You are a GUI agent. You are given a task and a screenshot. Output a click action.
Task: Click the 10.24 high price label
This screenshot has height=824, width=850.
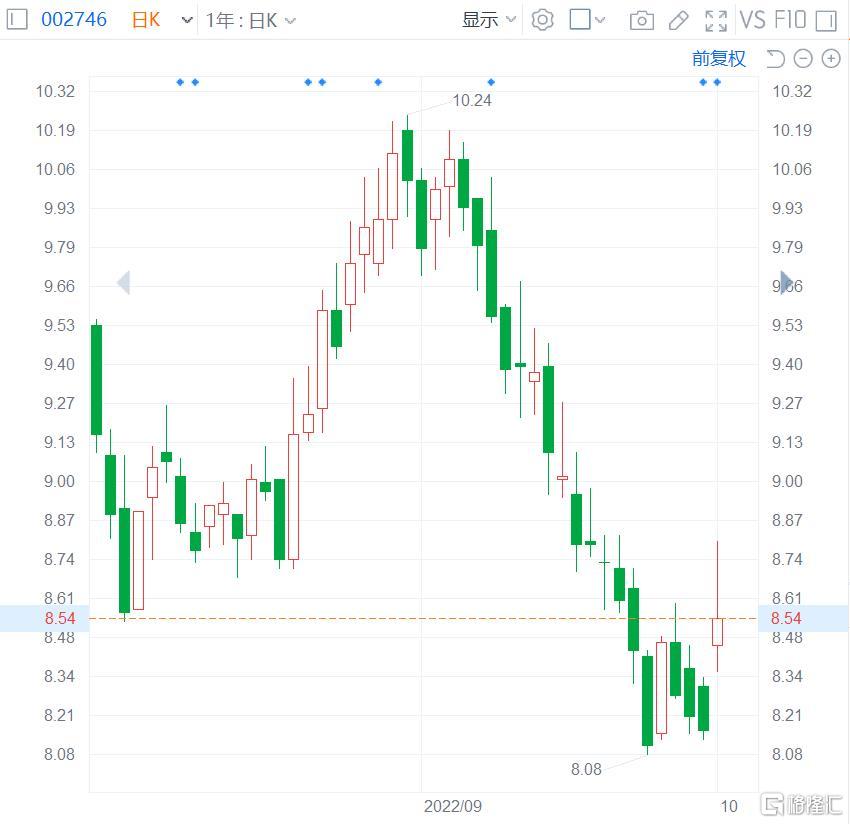click(x=472, y=100)
